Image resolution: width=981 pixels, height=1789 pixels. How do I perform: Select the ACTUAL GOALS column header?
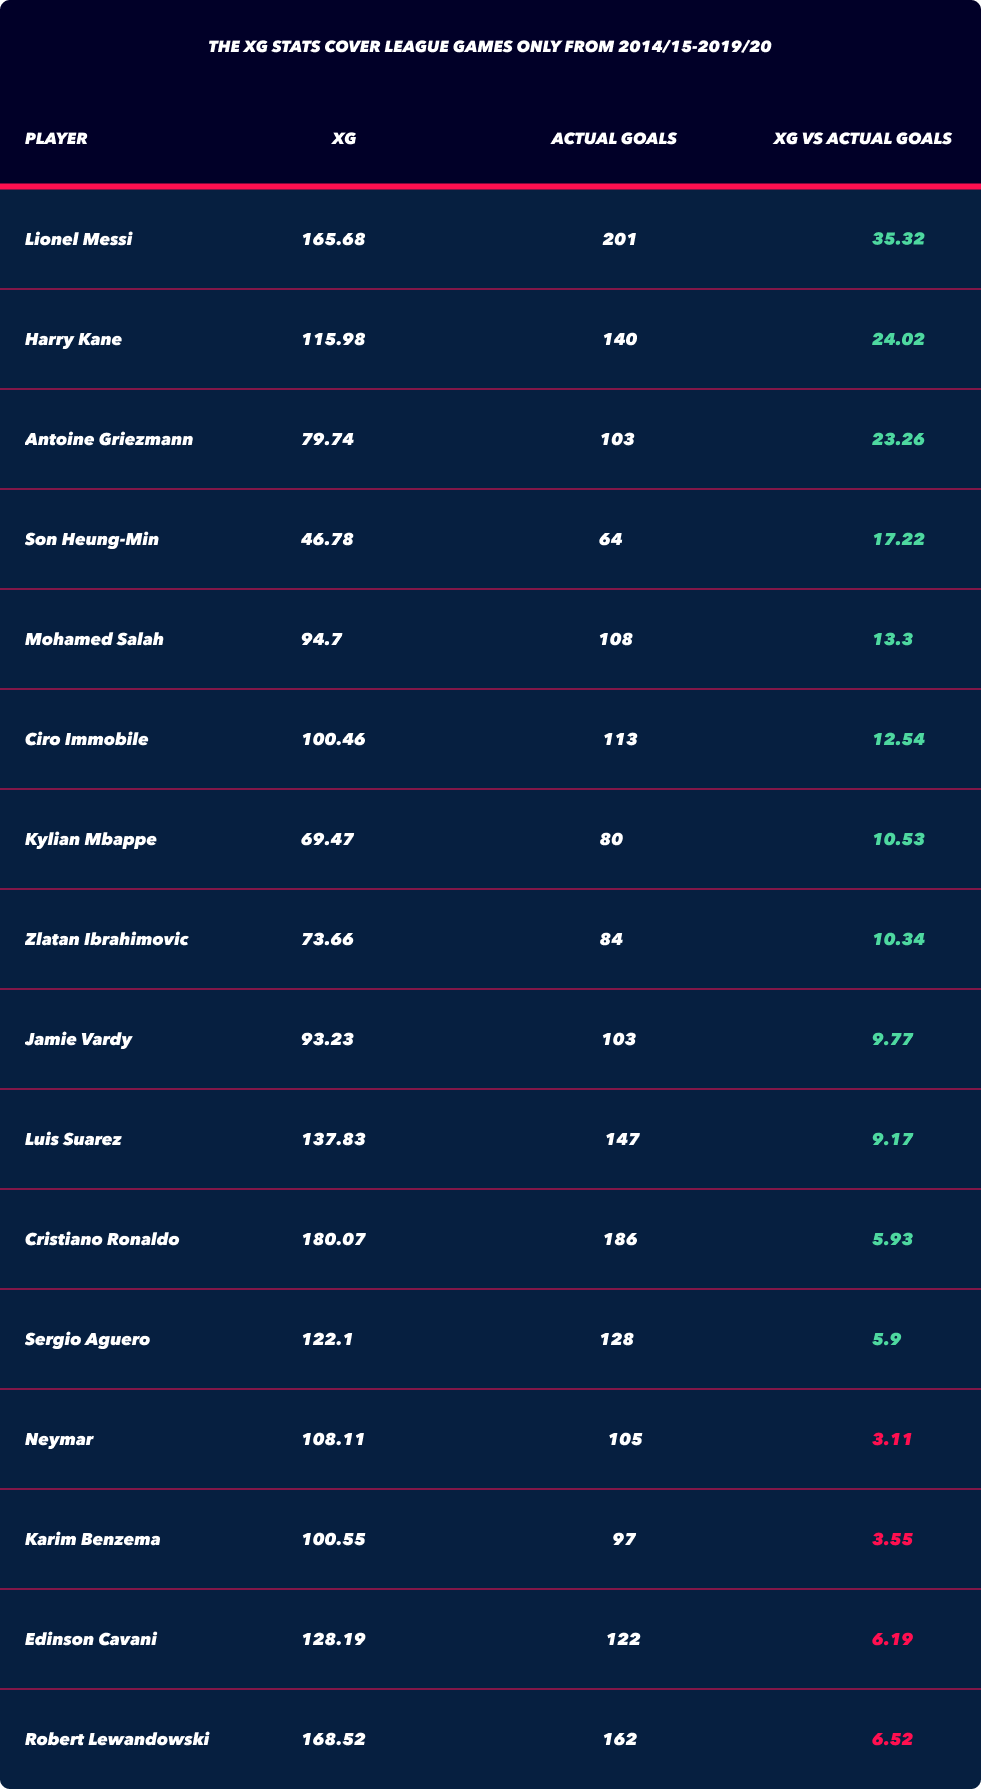click(614, 139)
